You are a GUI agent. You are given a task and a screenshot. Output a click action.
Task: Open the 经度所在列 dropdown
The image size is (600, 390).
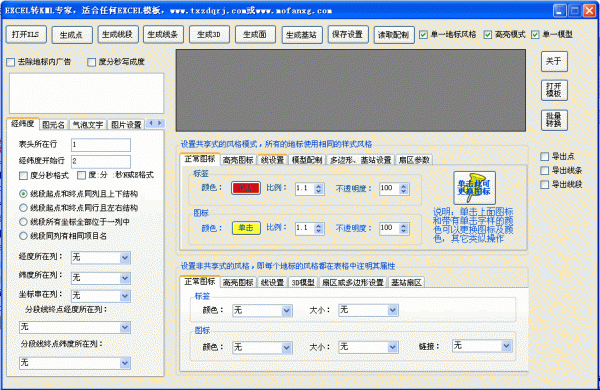coord(101,258)
